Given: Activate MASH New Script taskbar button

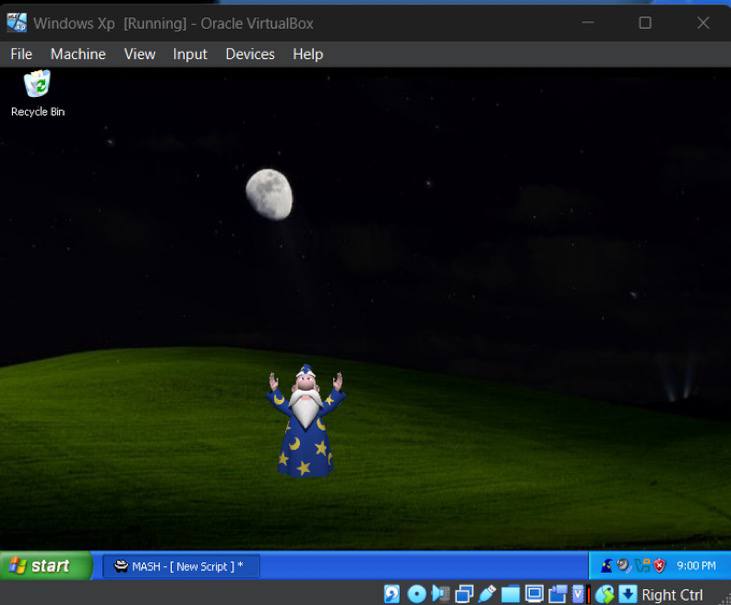Looking at the screenshot, I should click(x=180, y=566).
